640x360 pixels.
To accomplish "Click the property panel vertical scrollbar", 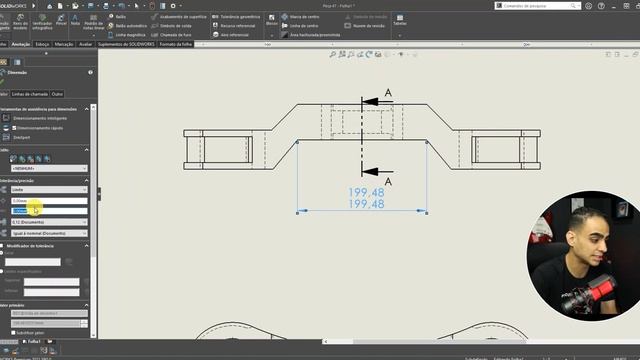I will click(x=93, y=220).
